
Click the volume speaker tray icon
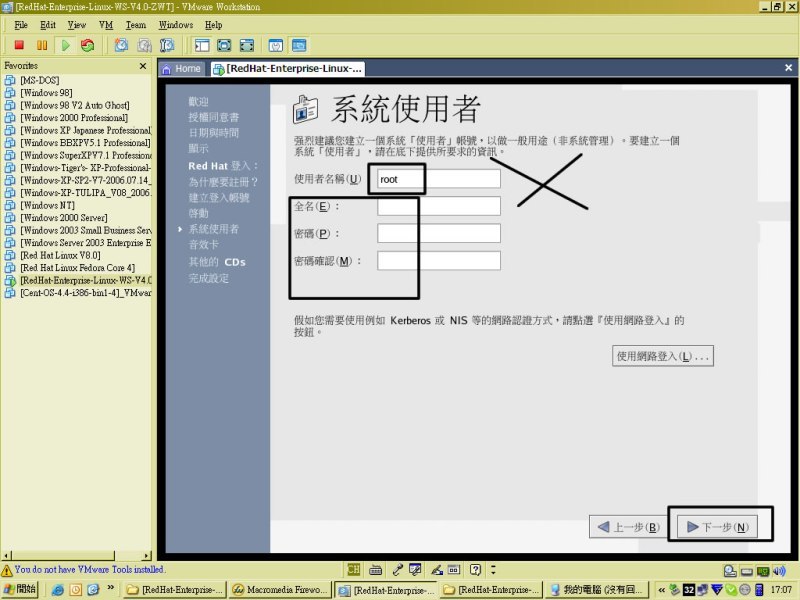(x=780, y=570)
